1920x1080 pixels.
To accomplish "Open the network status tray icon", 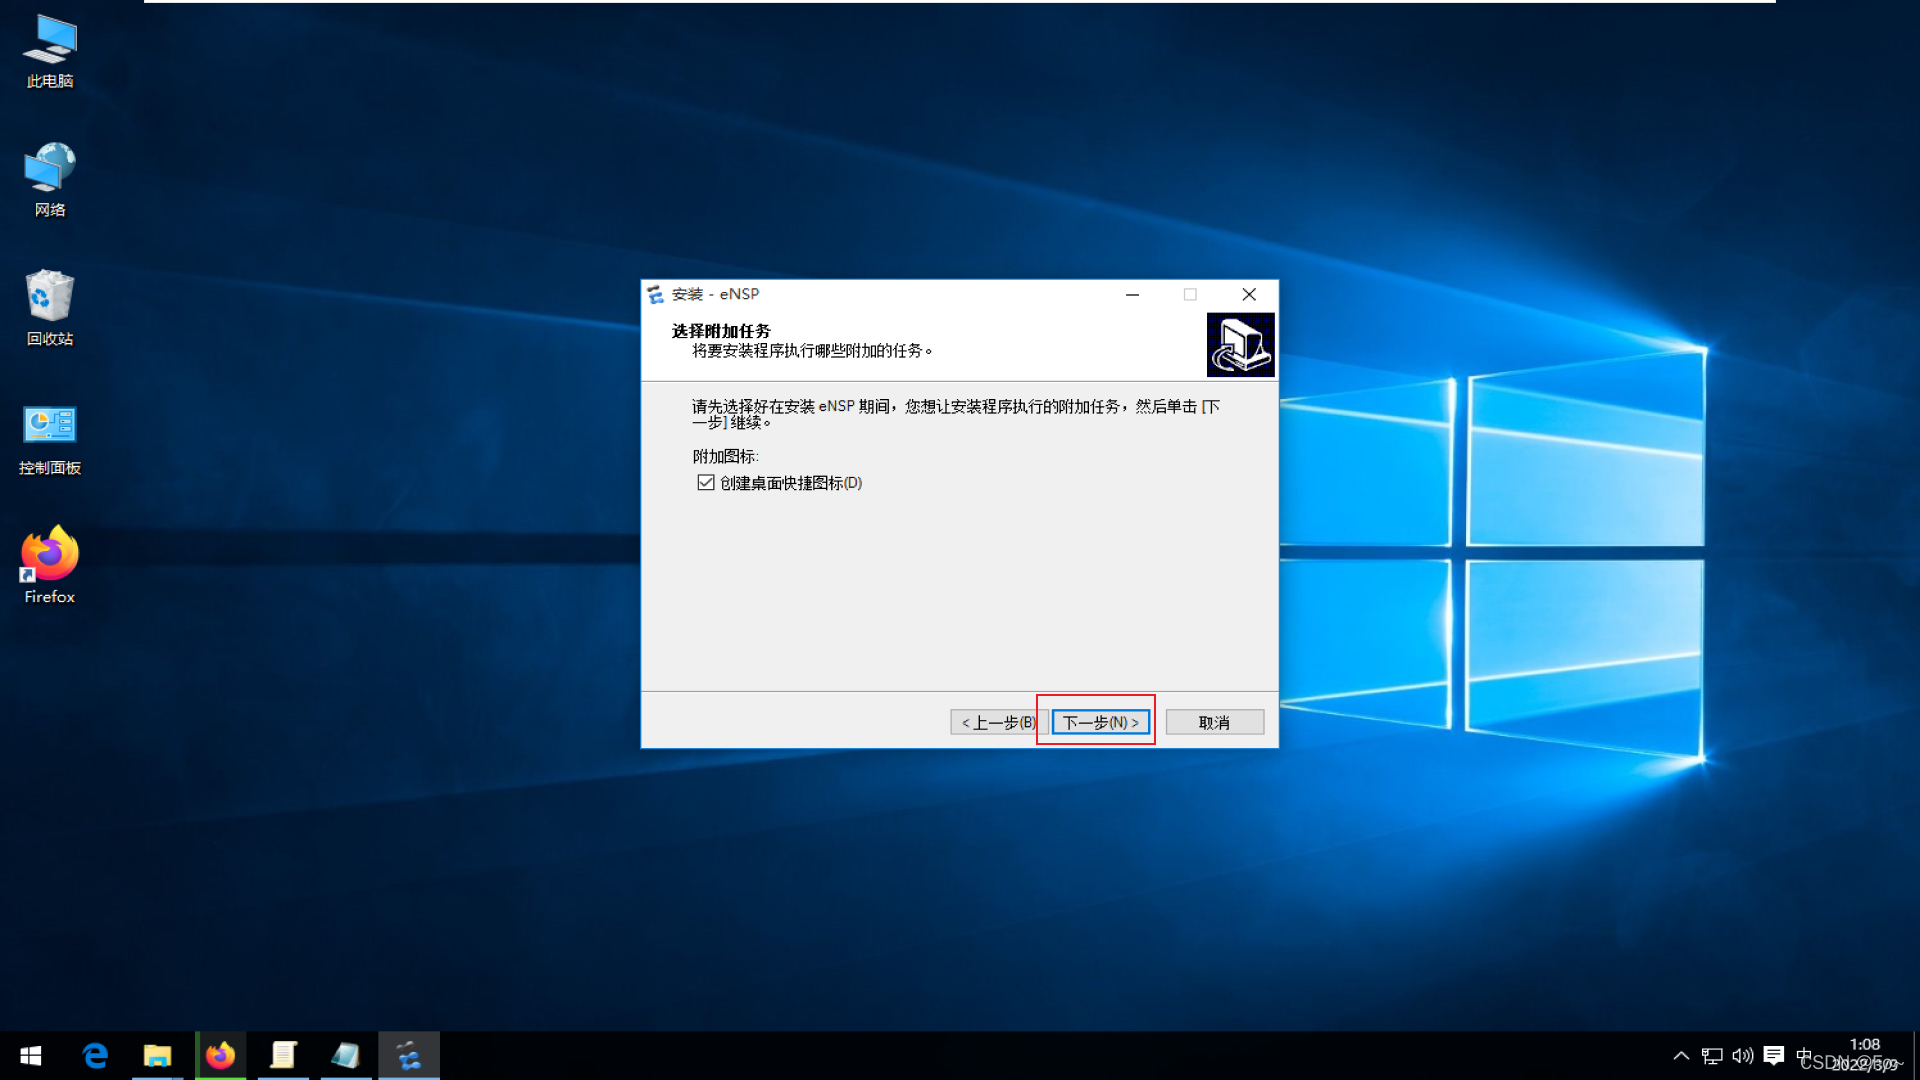I will click(x=1712, y=1056).
